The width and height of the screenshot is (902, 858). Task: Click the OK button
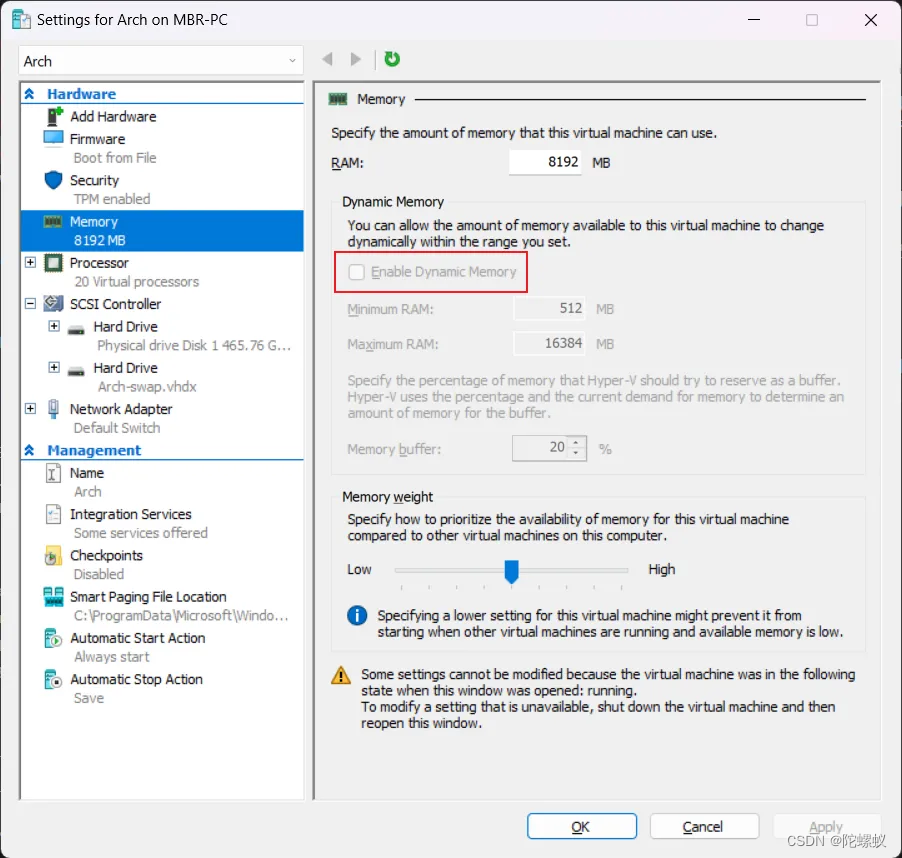582,826
